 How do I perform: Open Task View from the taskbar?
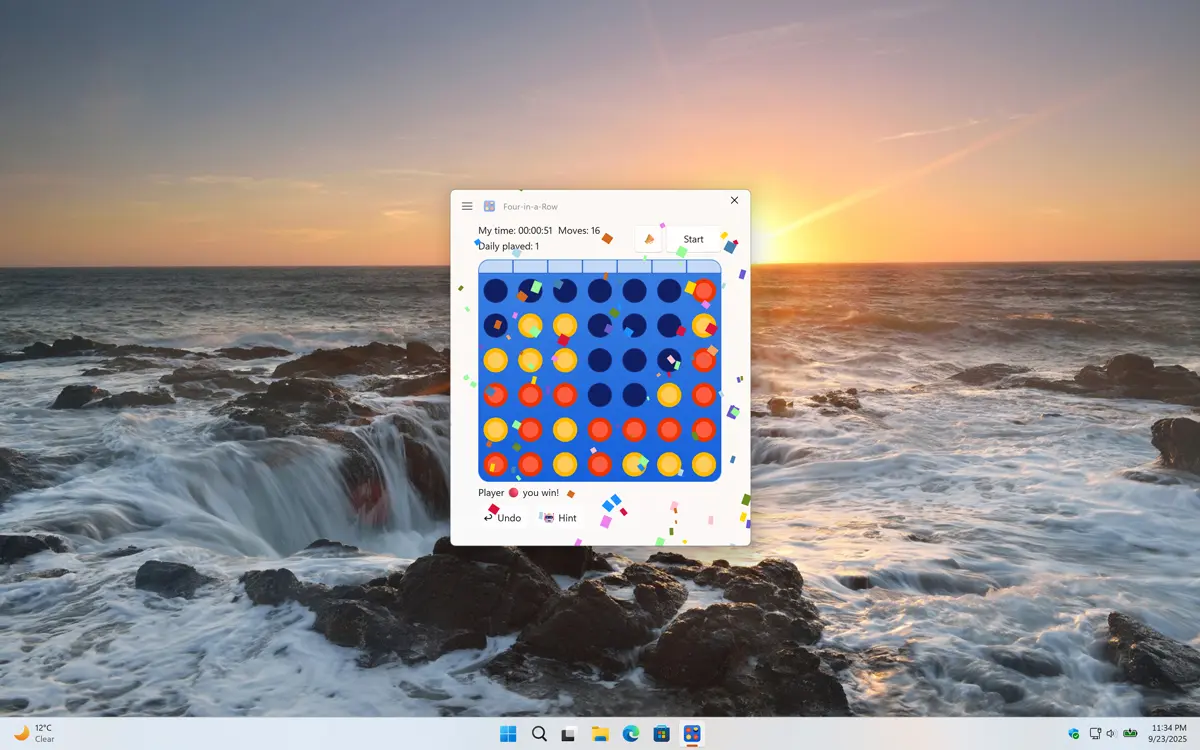(569, 734)
